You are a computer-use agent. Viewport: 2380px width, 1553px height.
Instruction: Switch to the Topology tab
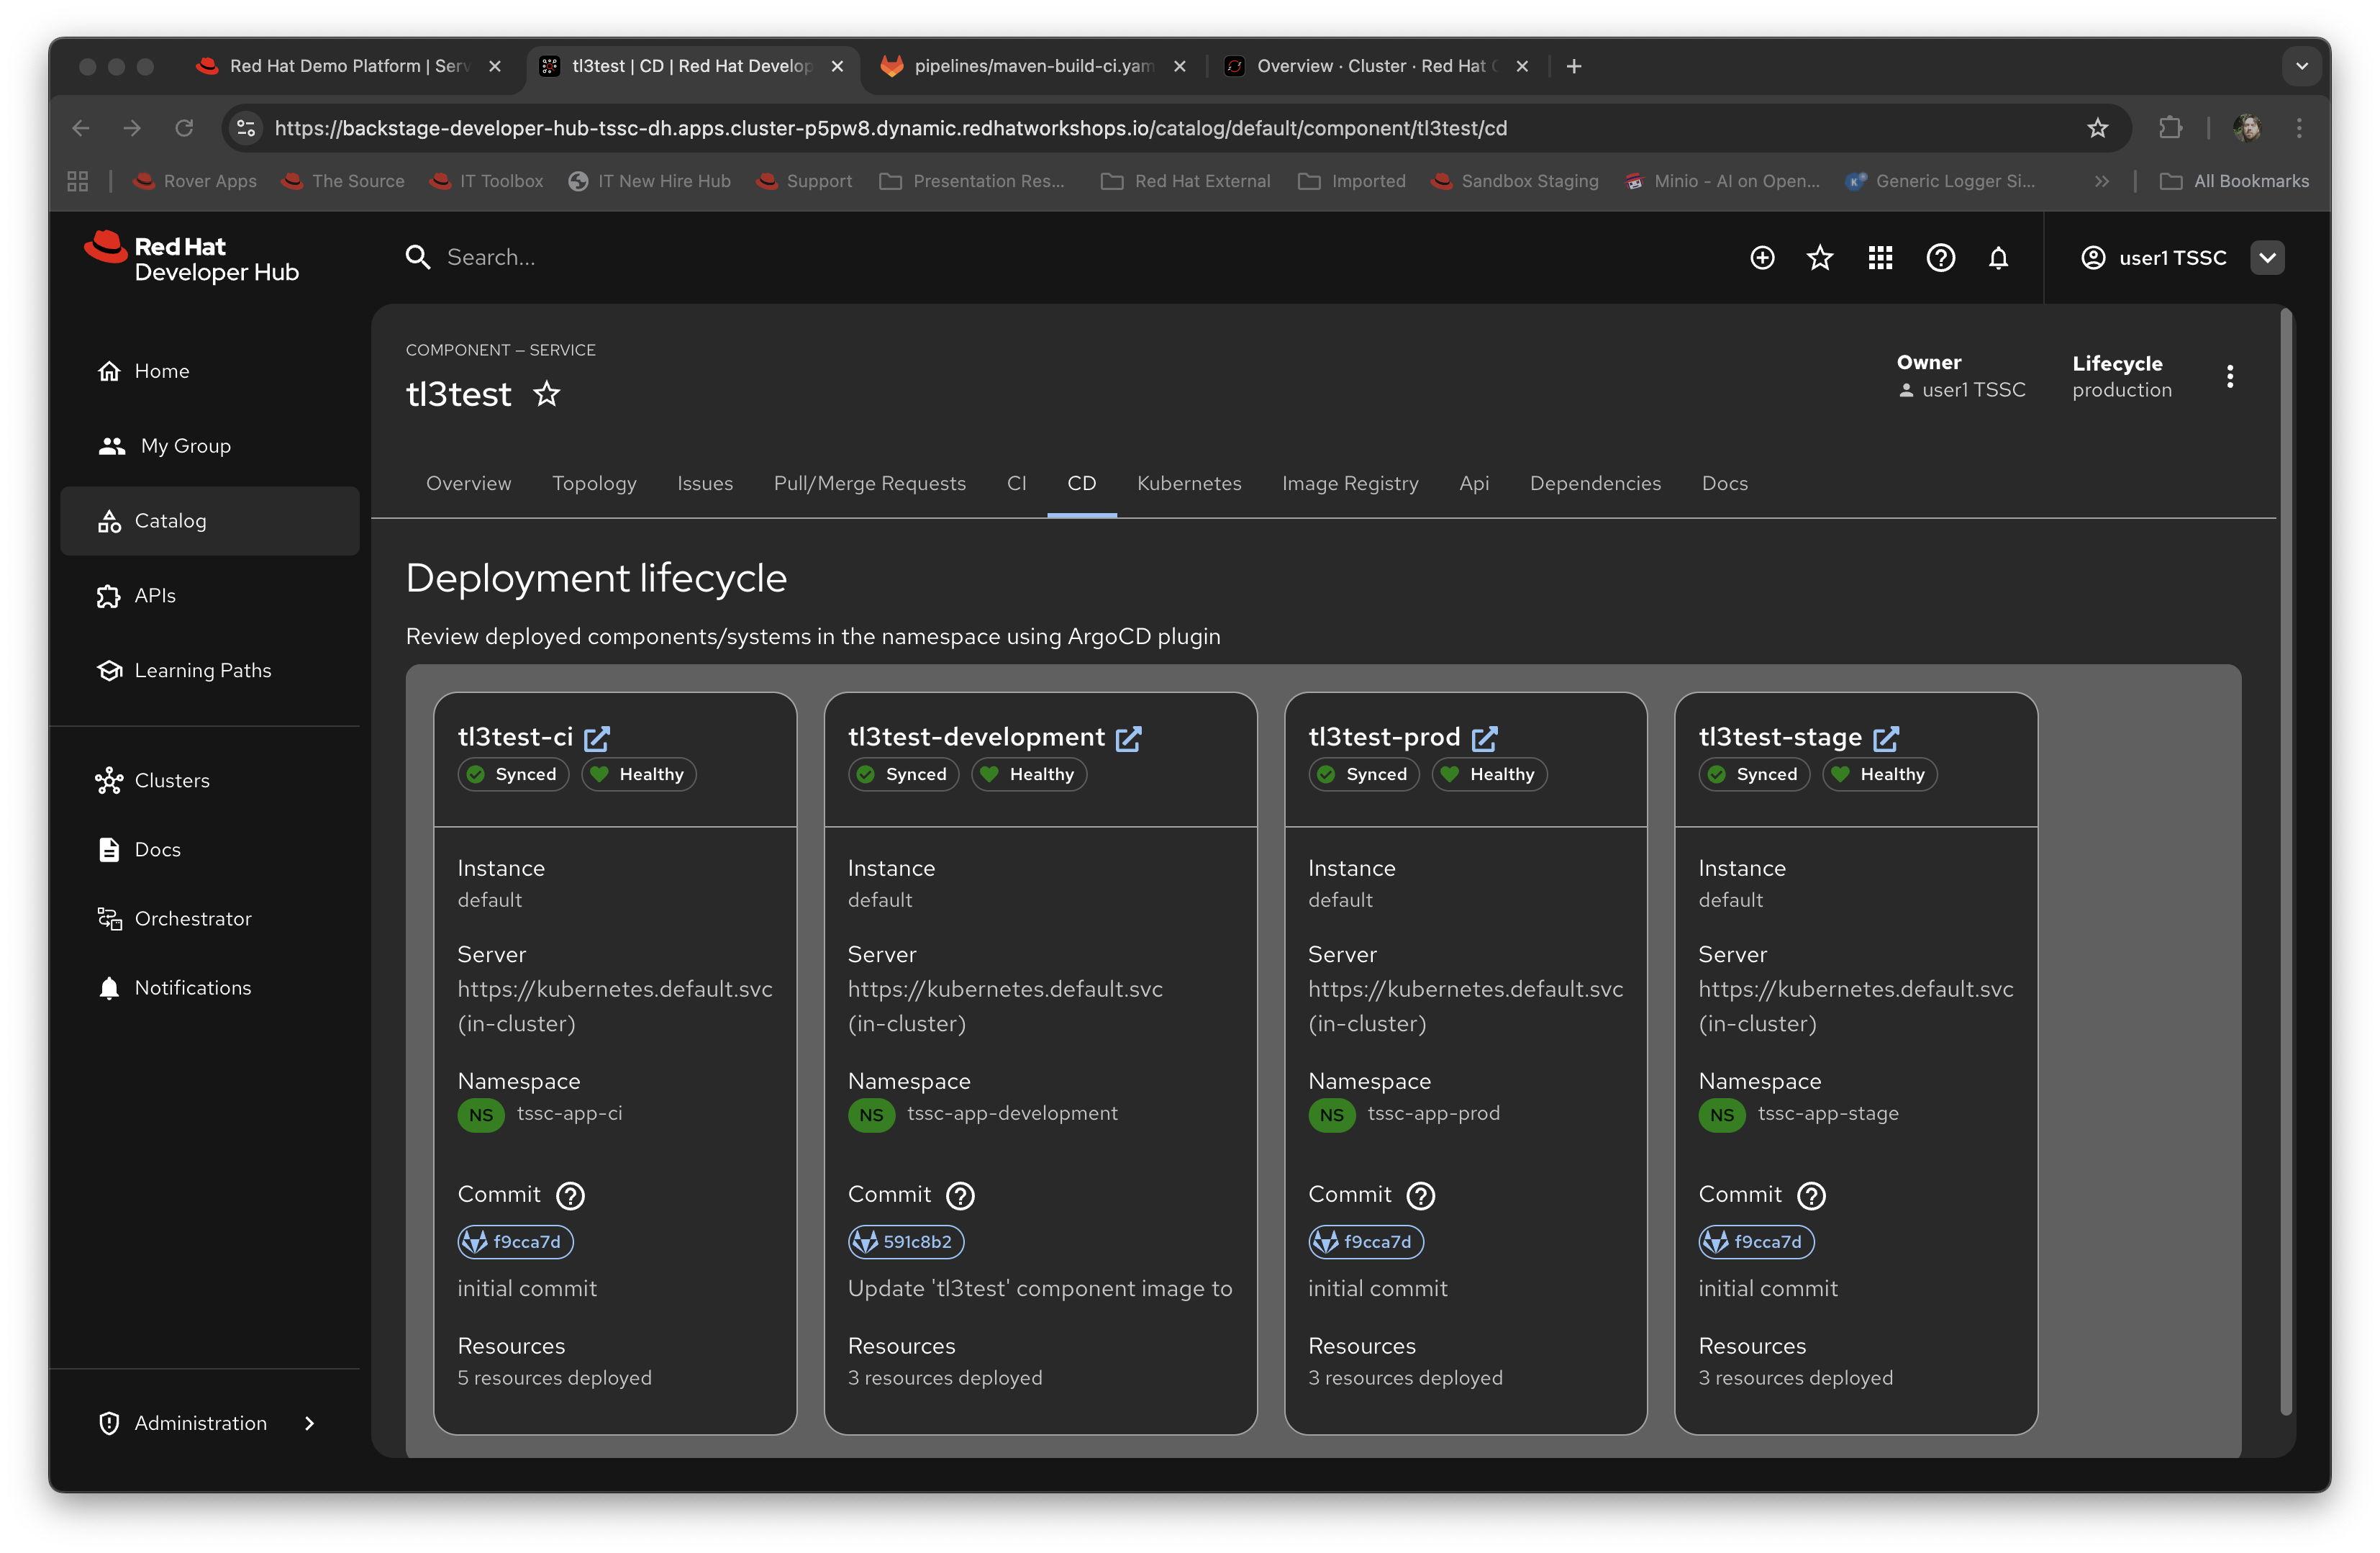594,483
